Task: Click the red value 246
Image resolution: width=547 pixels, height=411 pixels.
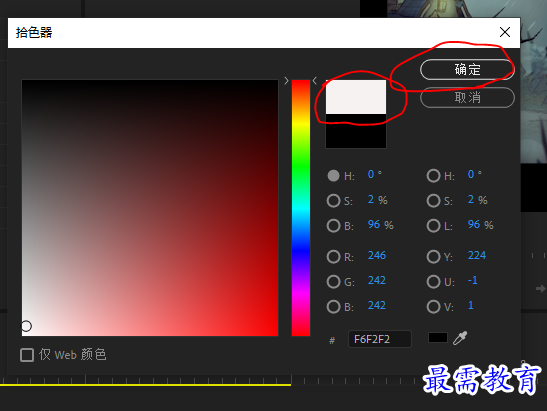Action: [377, 255]
